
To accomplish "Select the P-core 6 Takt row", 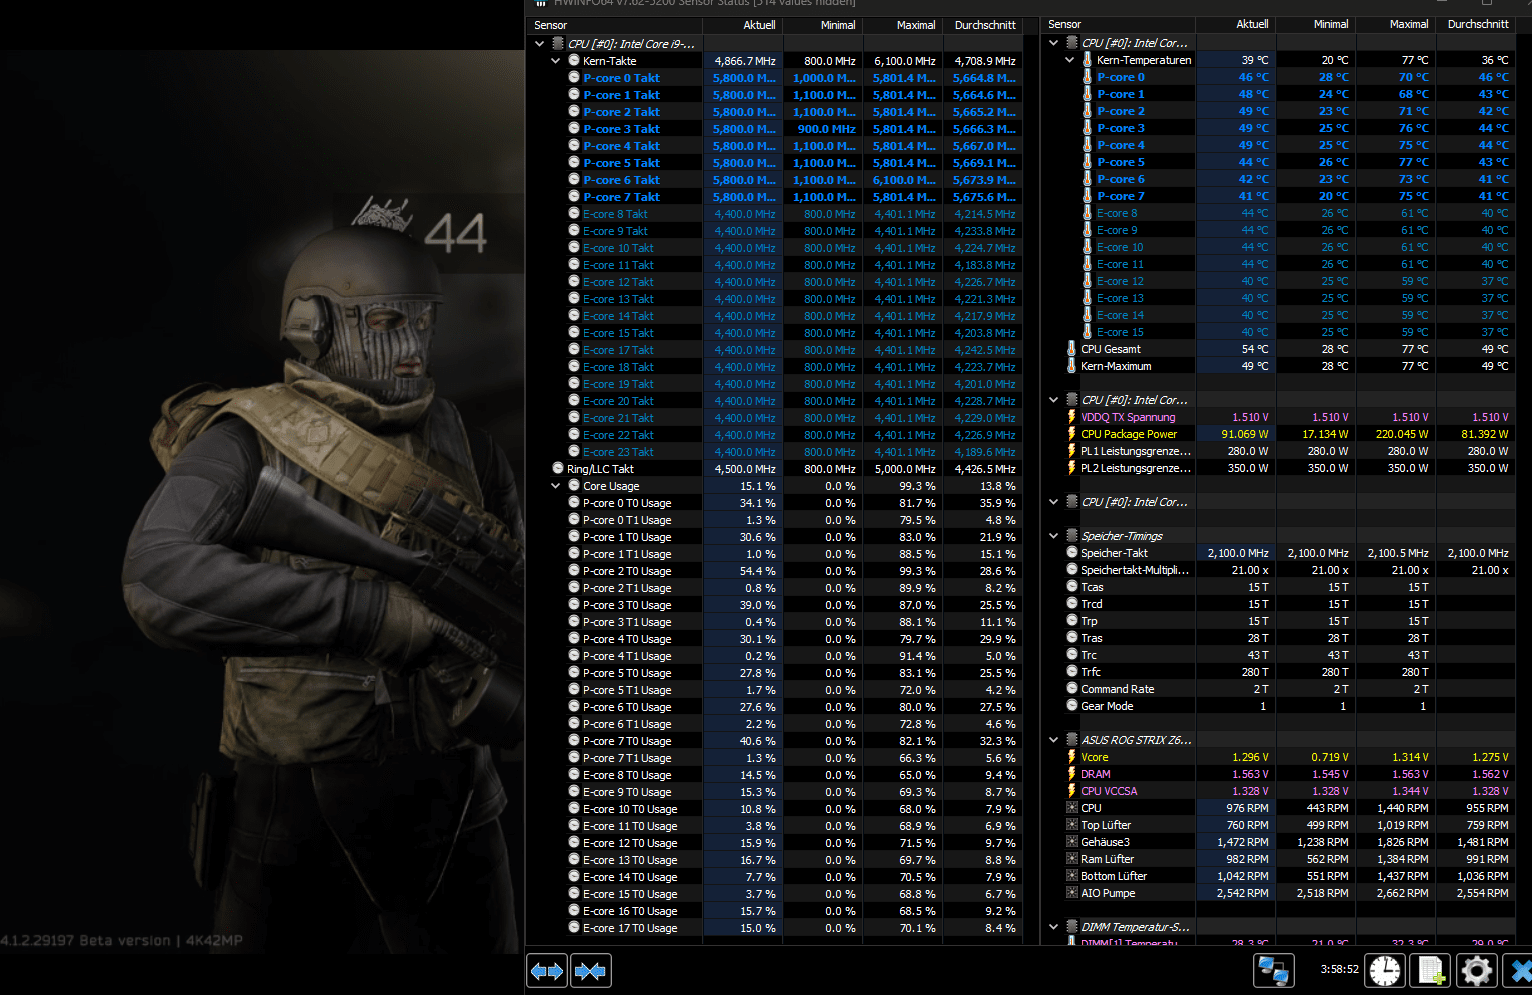I will coord(775,180).
